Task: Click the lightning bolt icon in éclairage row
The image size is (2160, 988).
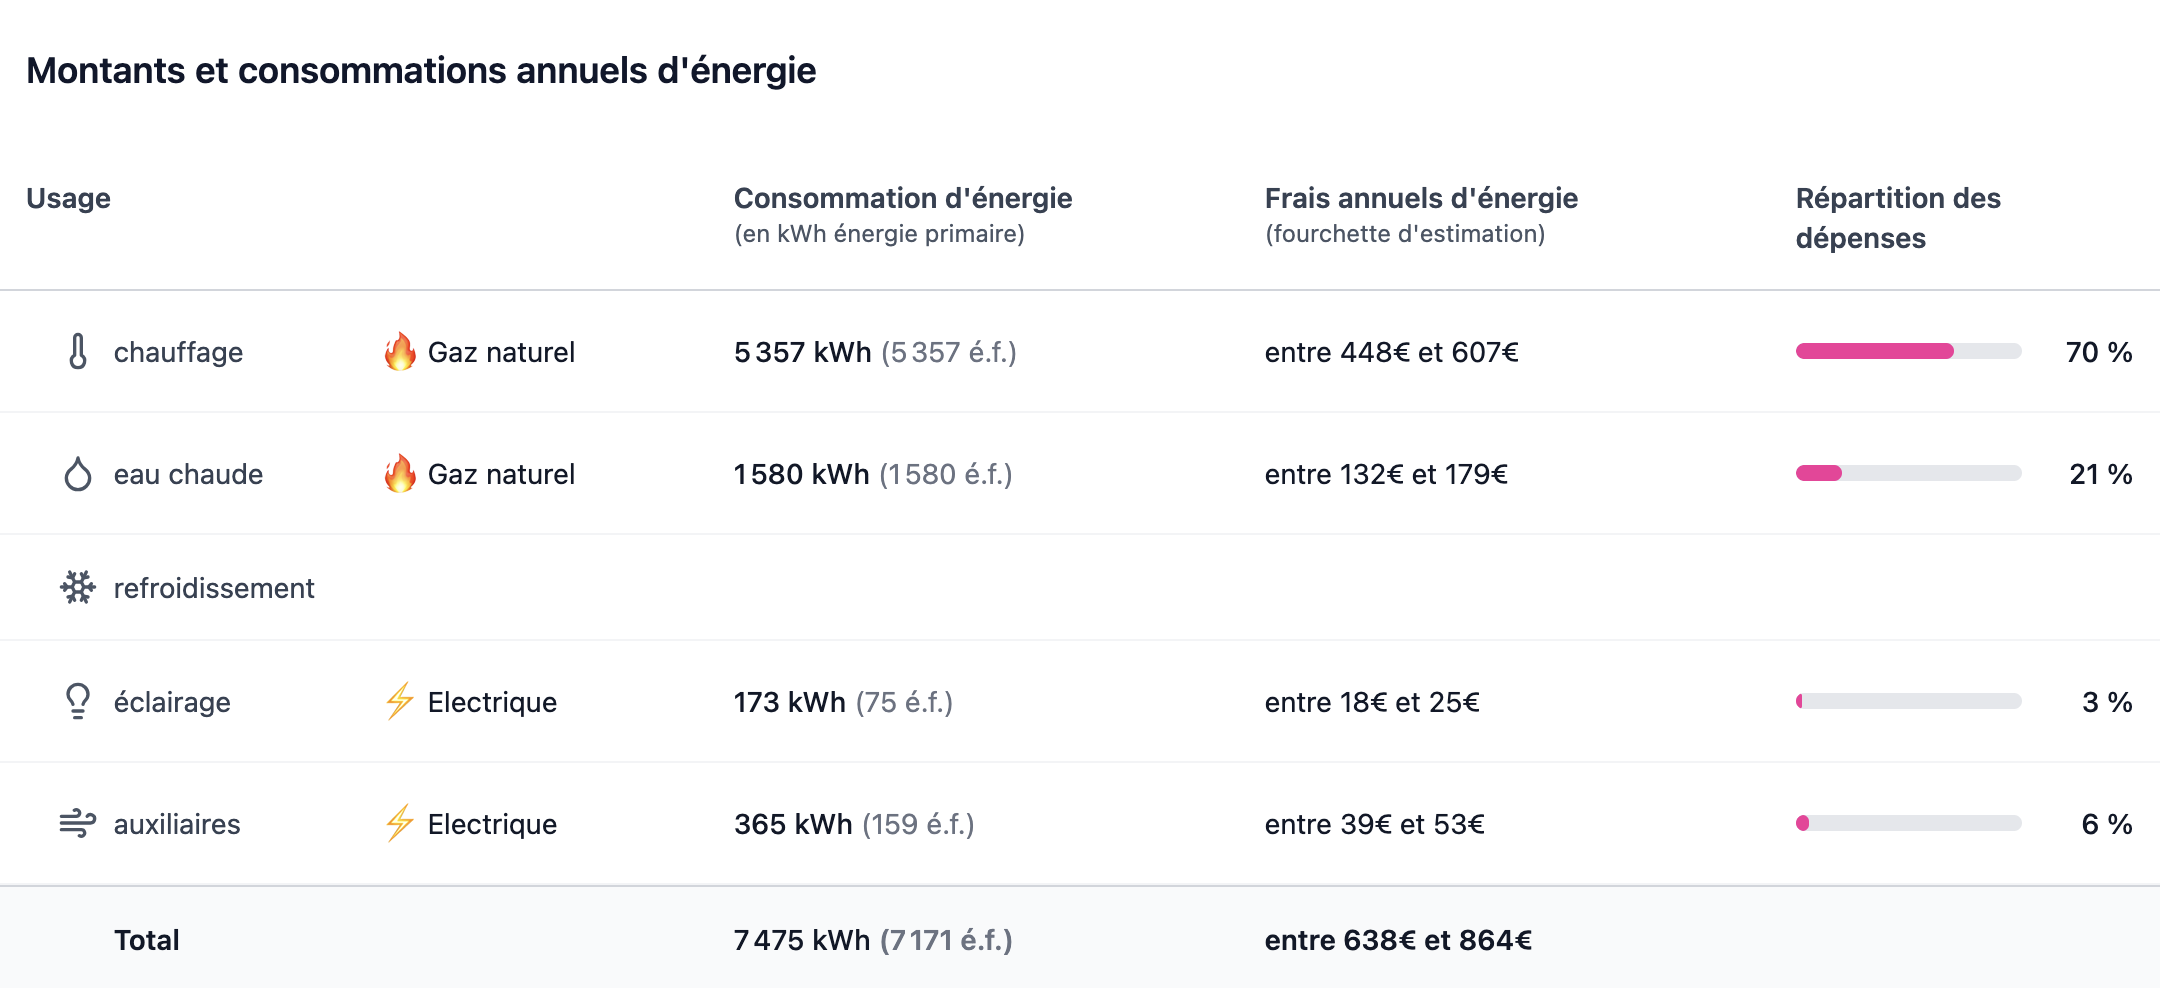Action: [400, 702]
